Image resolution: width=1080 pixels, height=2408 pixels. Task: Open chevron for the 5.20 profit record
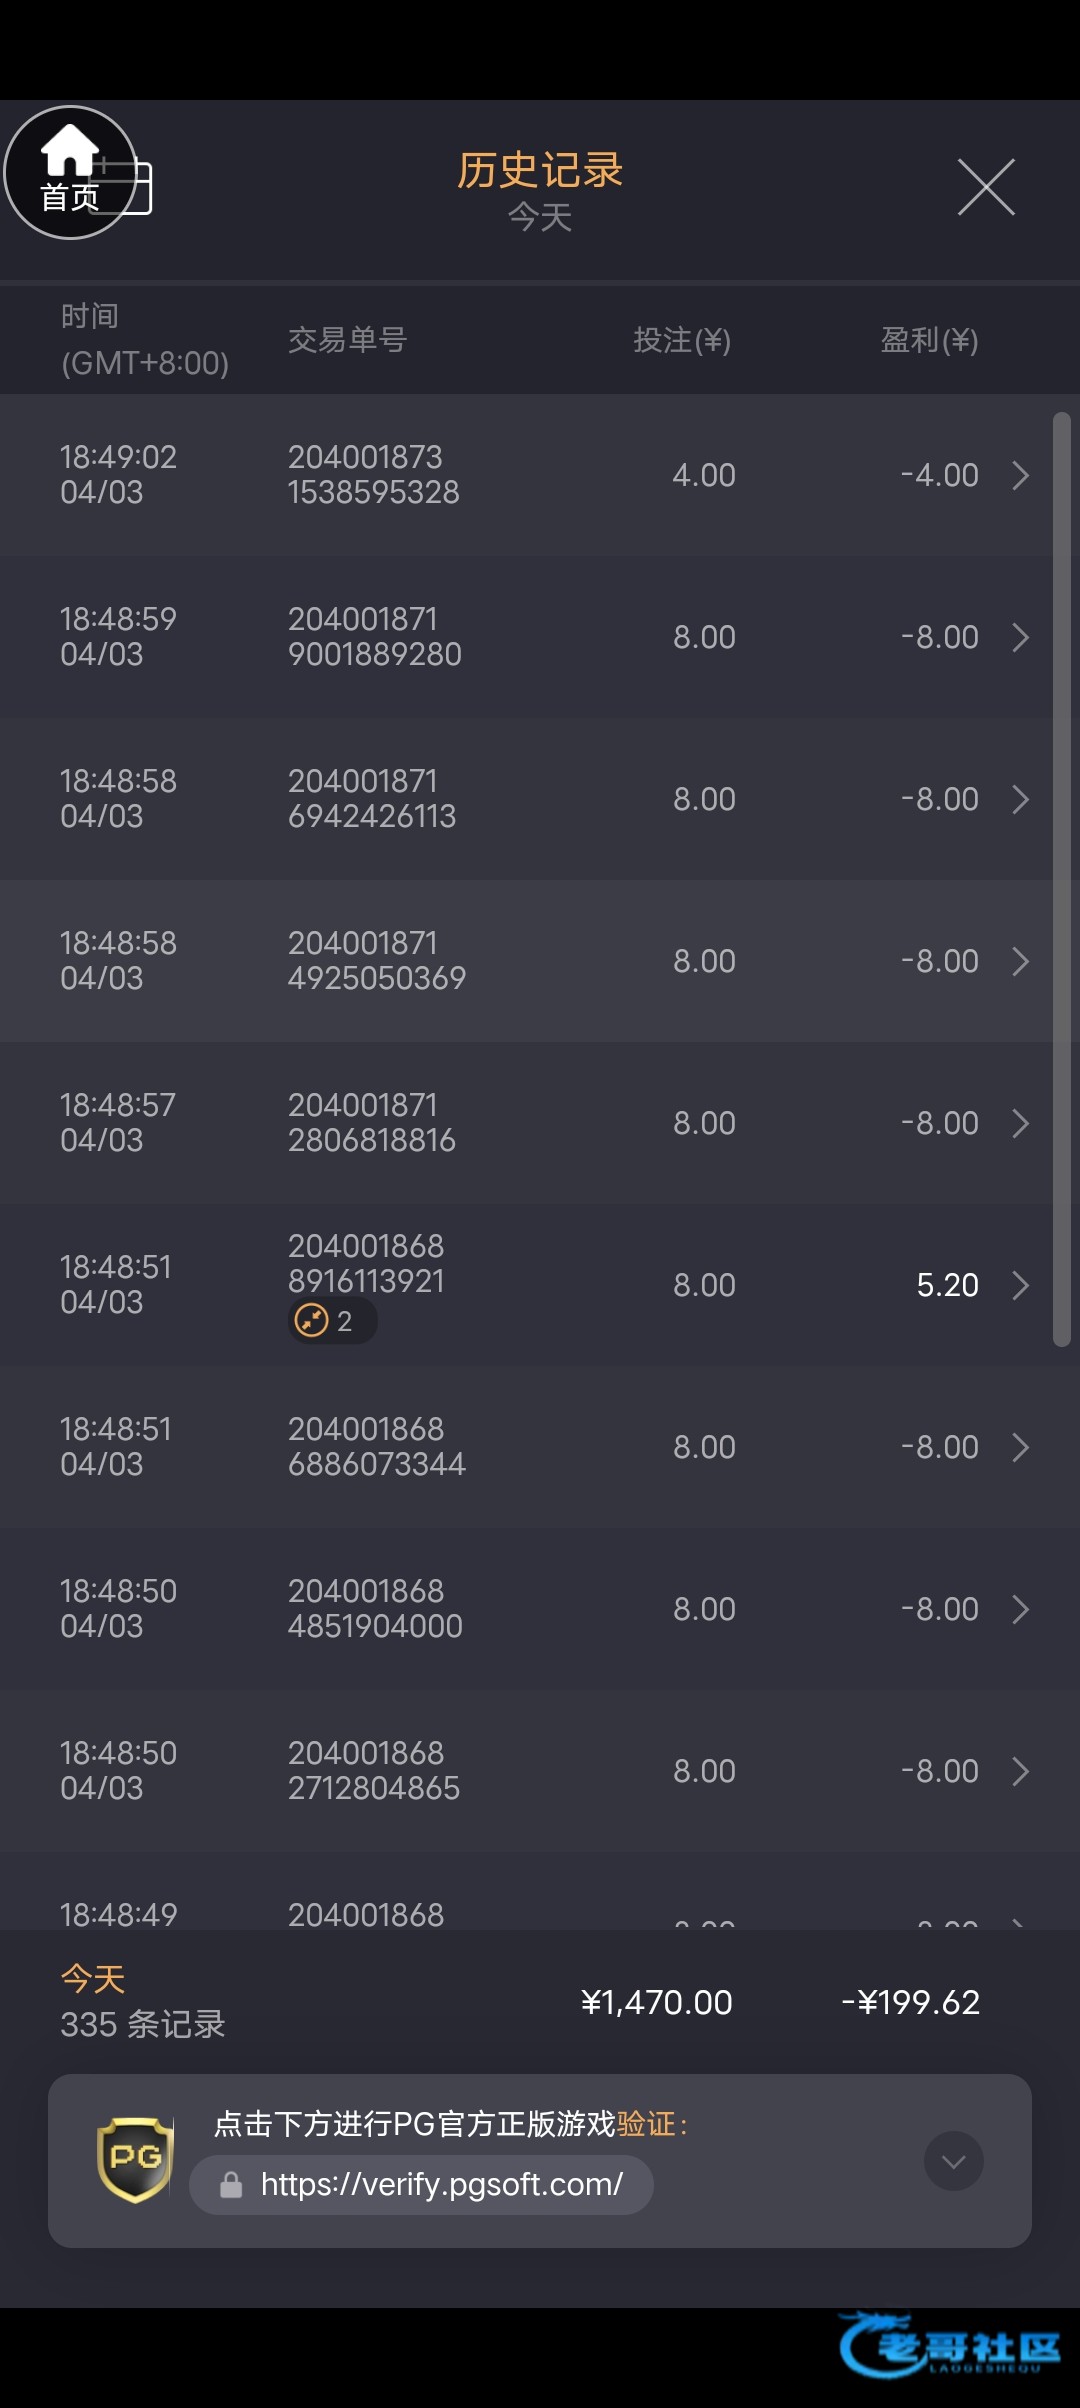point(1020,1285)
